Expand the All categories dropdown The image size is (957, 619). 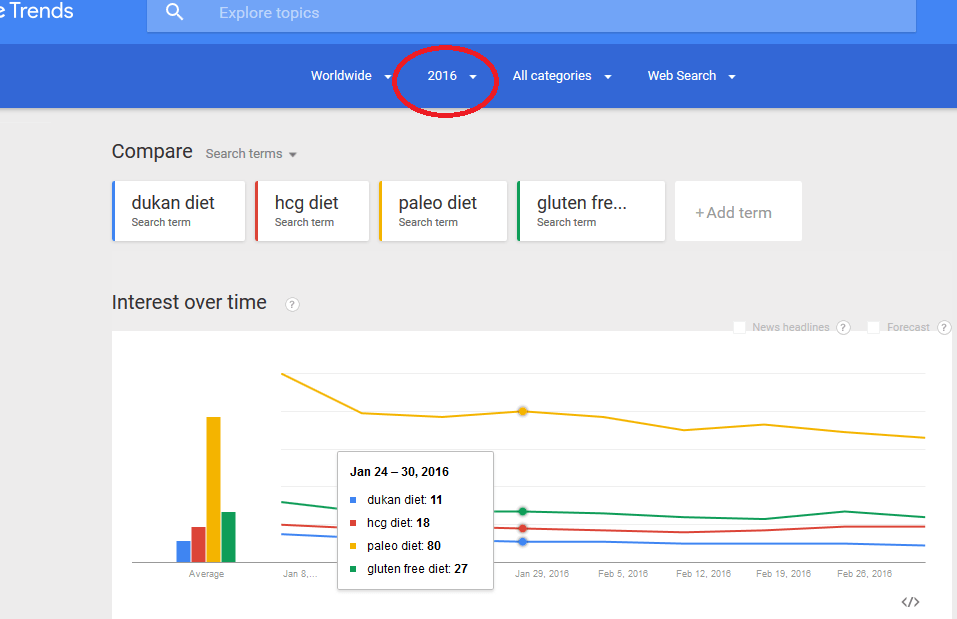pyautogui.click(x=562, y=76)
